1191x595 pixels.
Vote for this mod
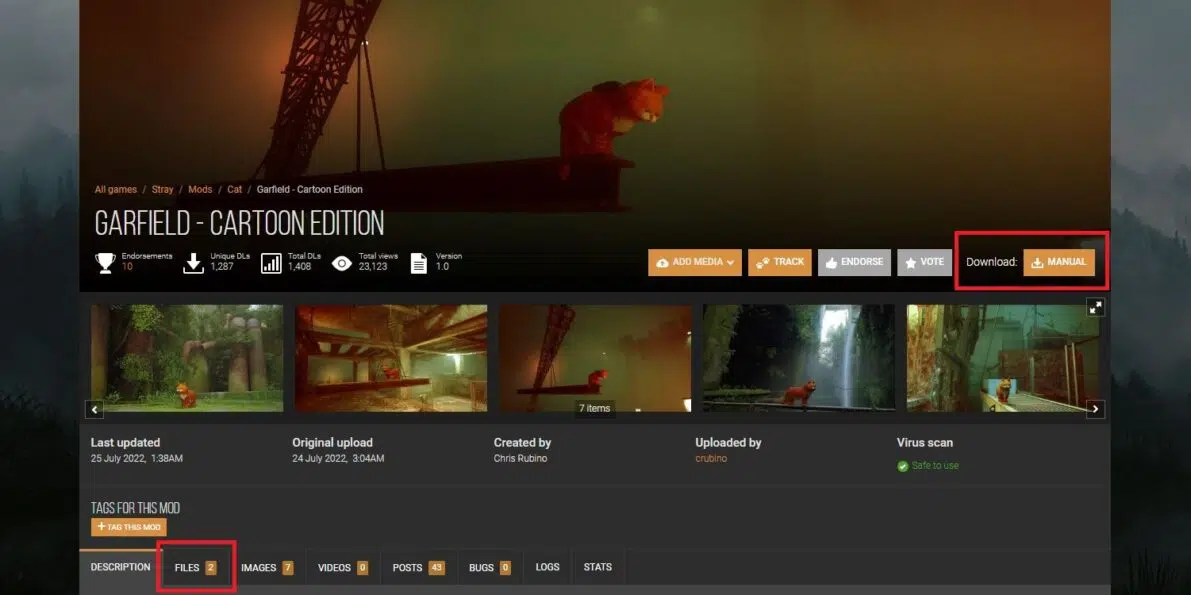point(924,262)
